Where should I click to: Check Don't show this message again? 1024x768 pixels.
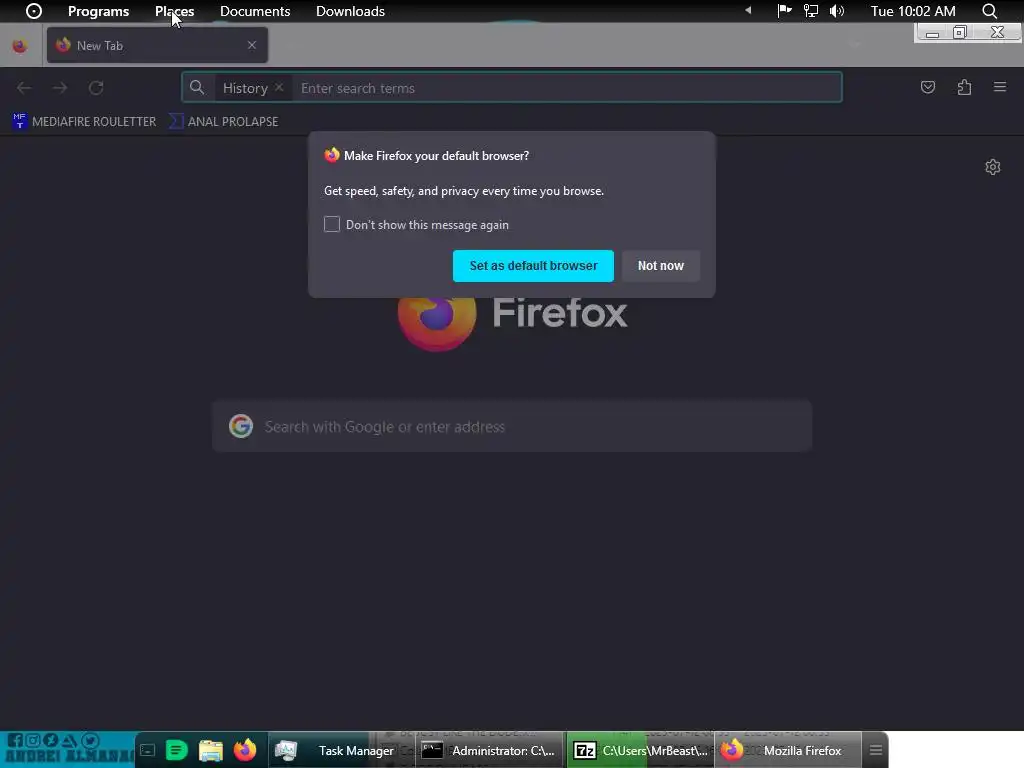(x=332, y=225)
